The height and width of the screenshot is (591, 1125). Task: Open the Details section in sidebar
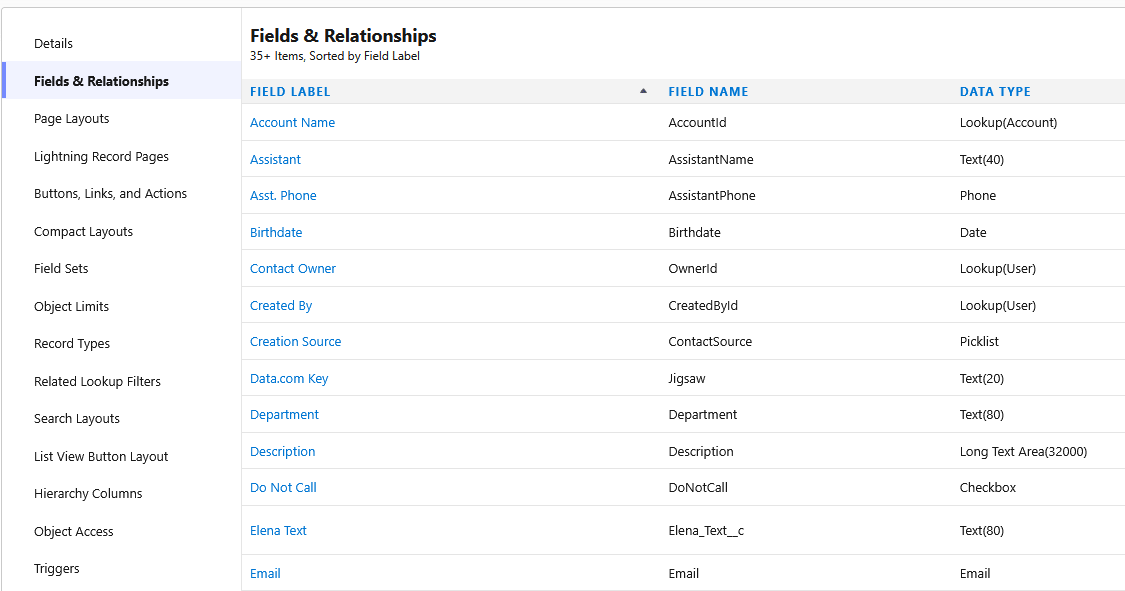pos(53,44)
